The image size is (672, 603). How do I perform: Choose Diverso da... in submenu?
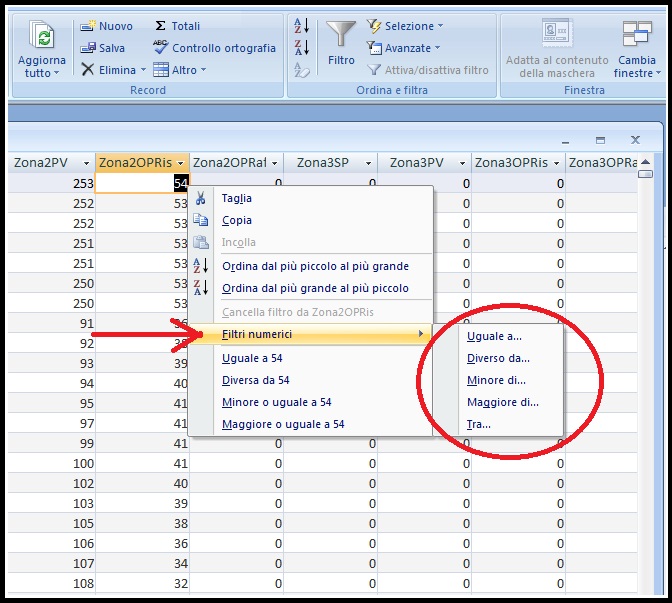tap(498, 358)
